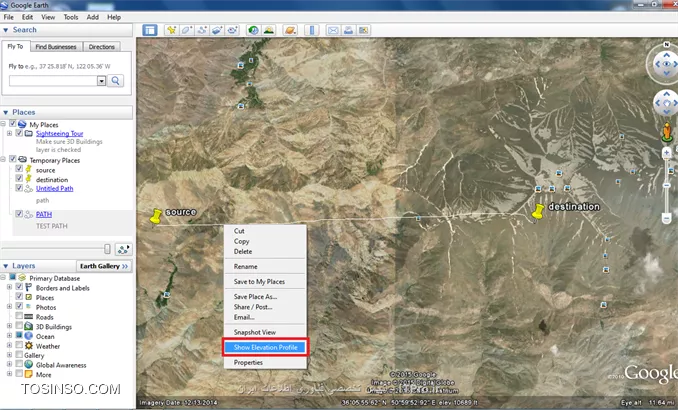Click the Untitled Path link
The width and height of the screenshot is (678, 410).
(54, 189)
